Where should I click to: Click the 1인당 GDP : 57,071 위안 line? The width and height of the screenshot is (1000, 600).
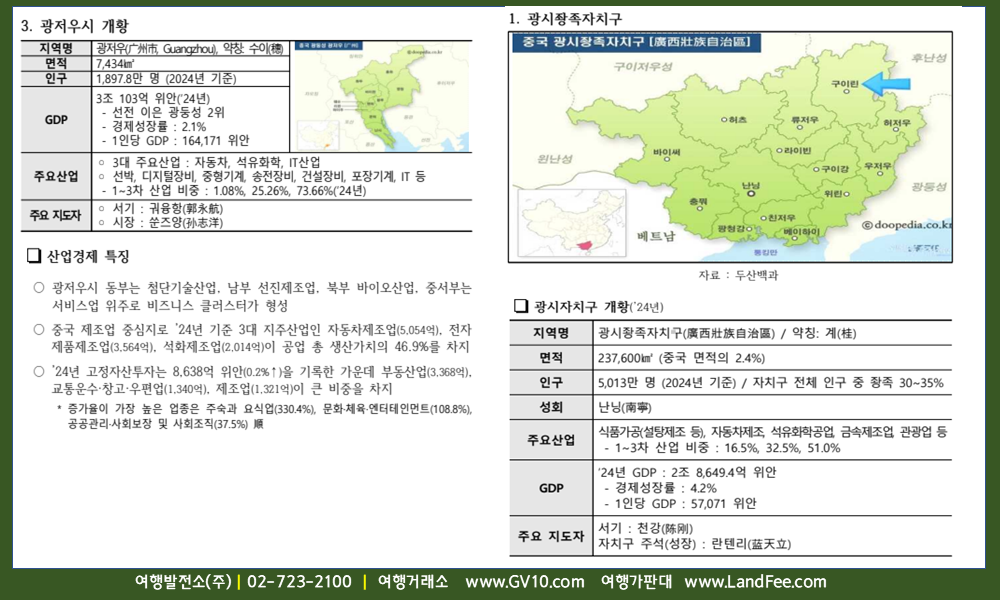tap(680, 503)
